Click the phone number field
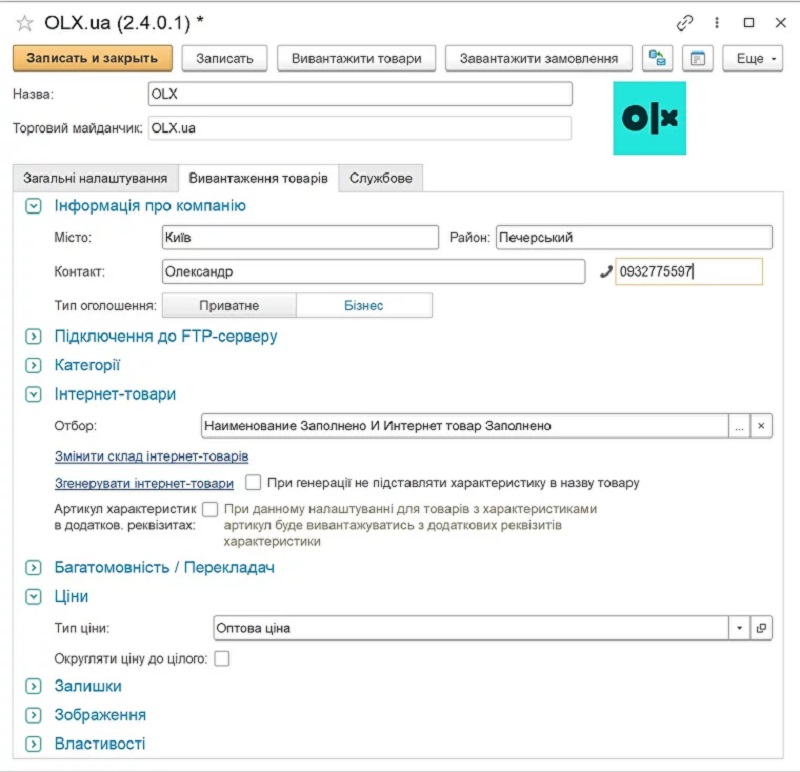Viewport: 800px width, 772px height. click(689, 272)
